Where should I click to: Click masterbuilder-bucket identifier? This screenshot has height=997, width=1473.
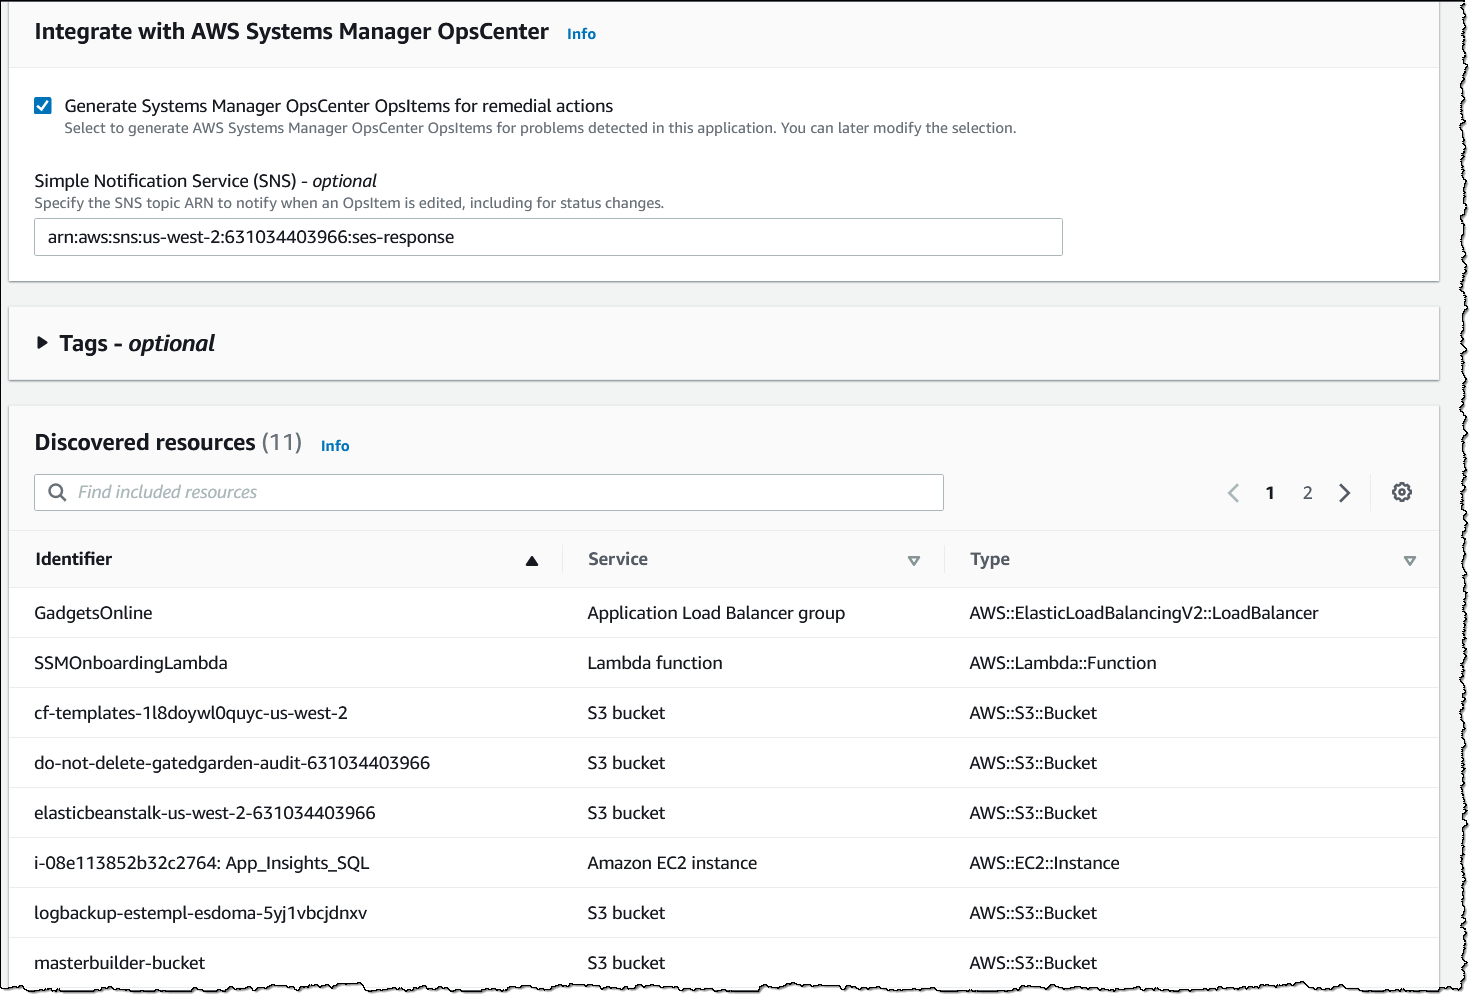pyautogui.click(x=120, y=963)
